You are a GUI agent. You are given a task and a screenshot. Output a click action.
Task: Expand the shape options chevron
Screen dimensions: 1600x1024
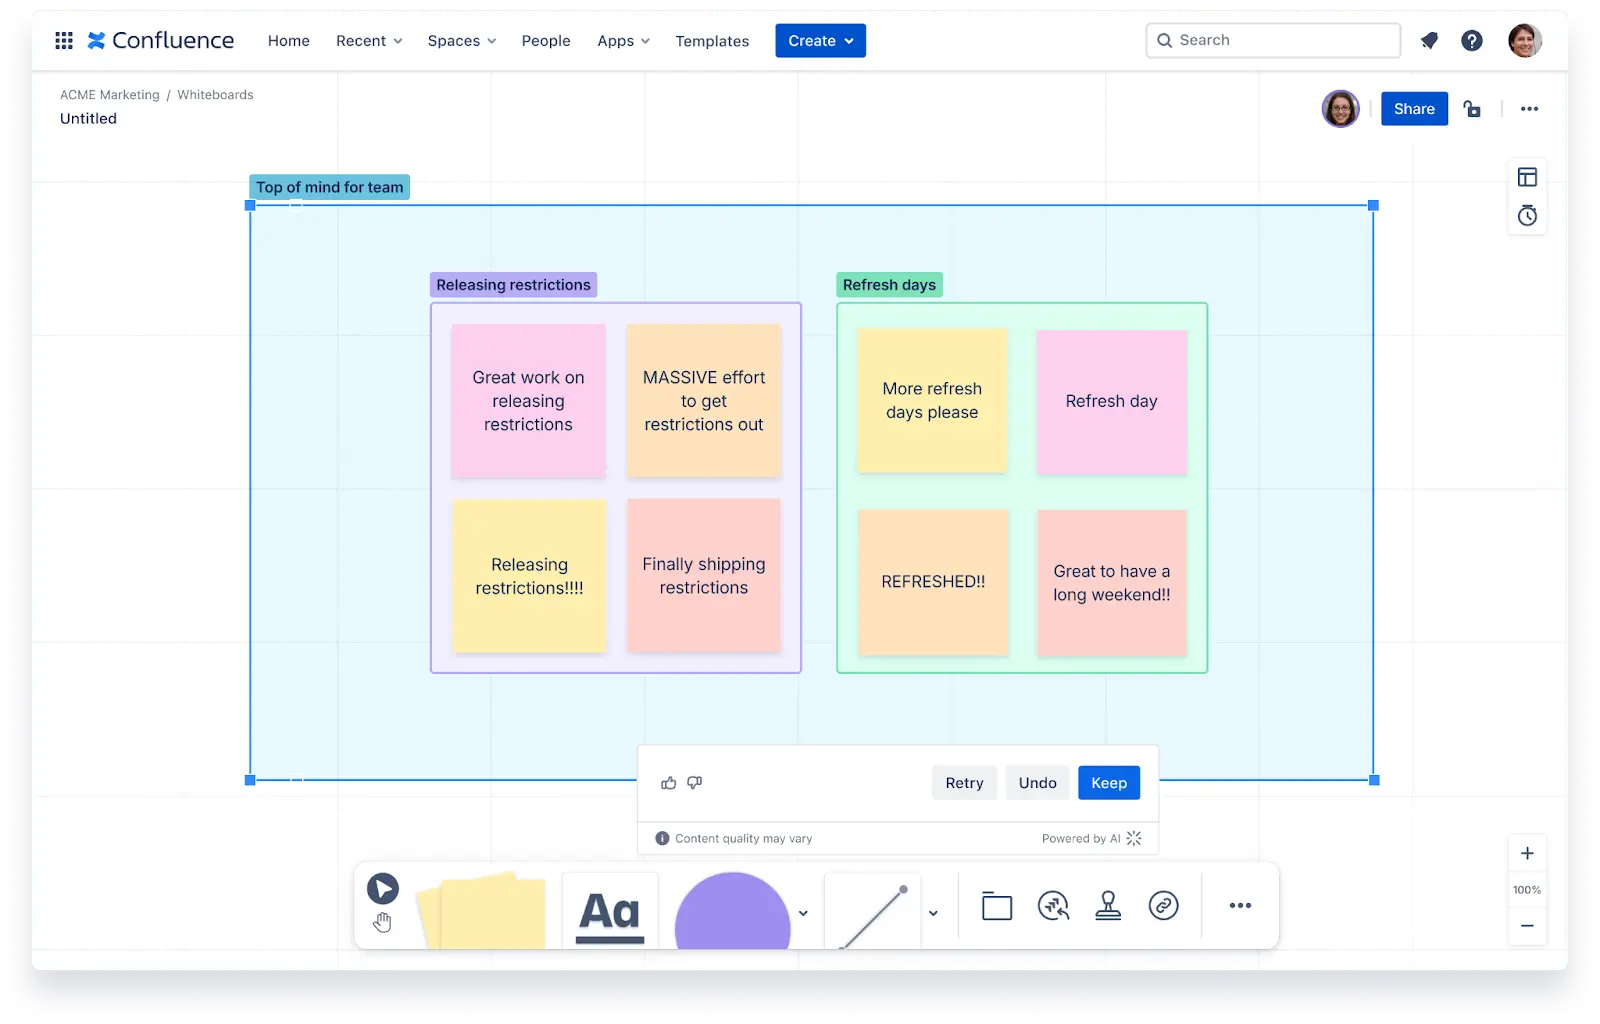tap(803, 913)
